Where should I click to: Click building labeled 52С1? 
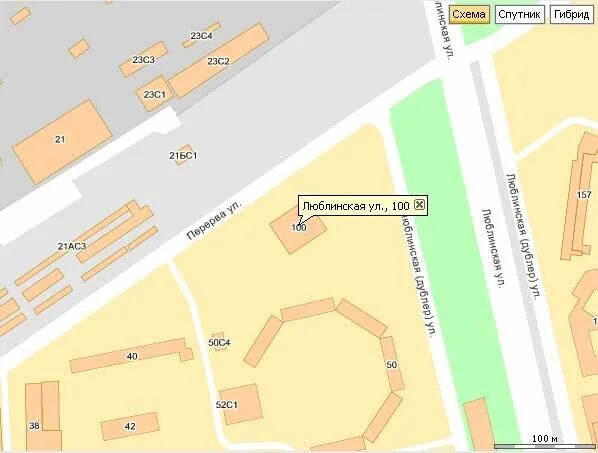[x=241, y=404]
